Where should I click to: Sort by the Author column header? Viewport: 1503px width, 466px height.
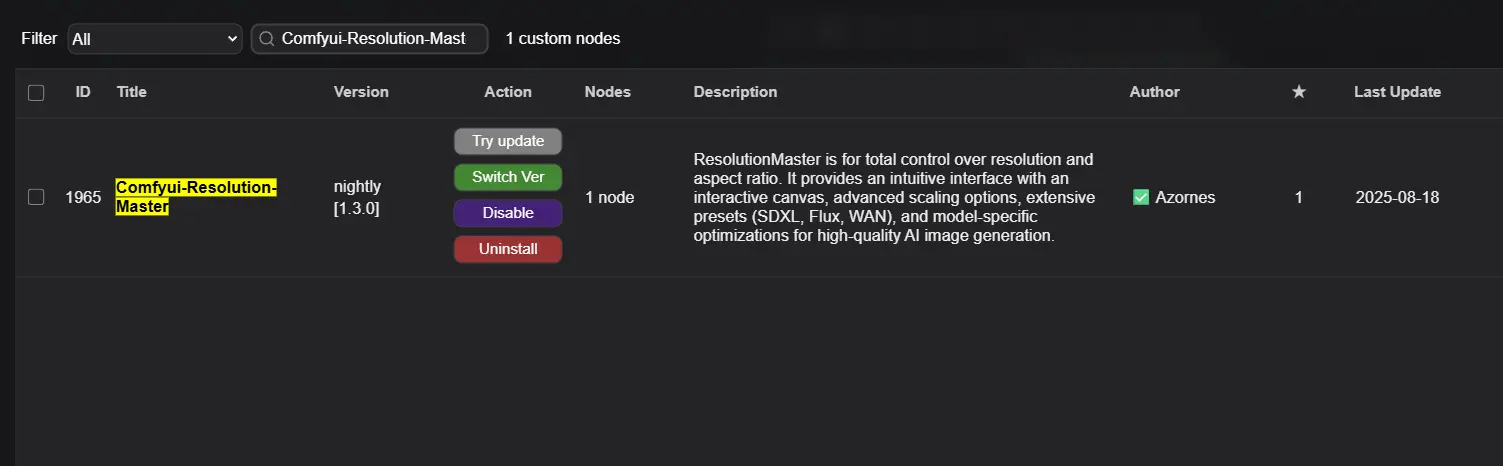coord(1154,92)
